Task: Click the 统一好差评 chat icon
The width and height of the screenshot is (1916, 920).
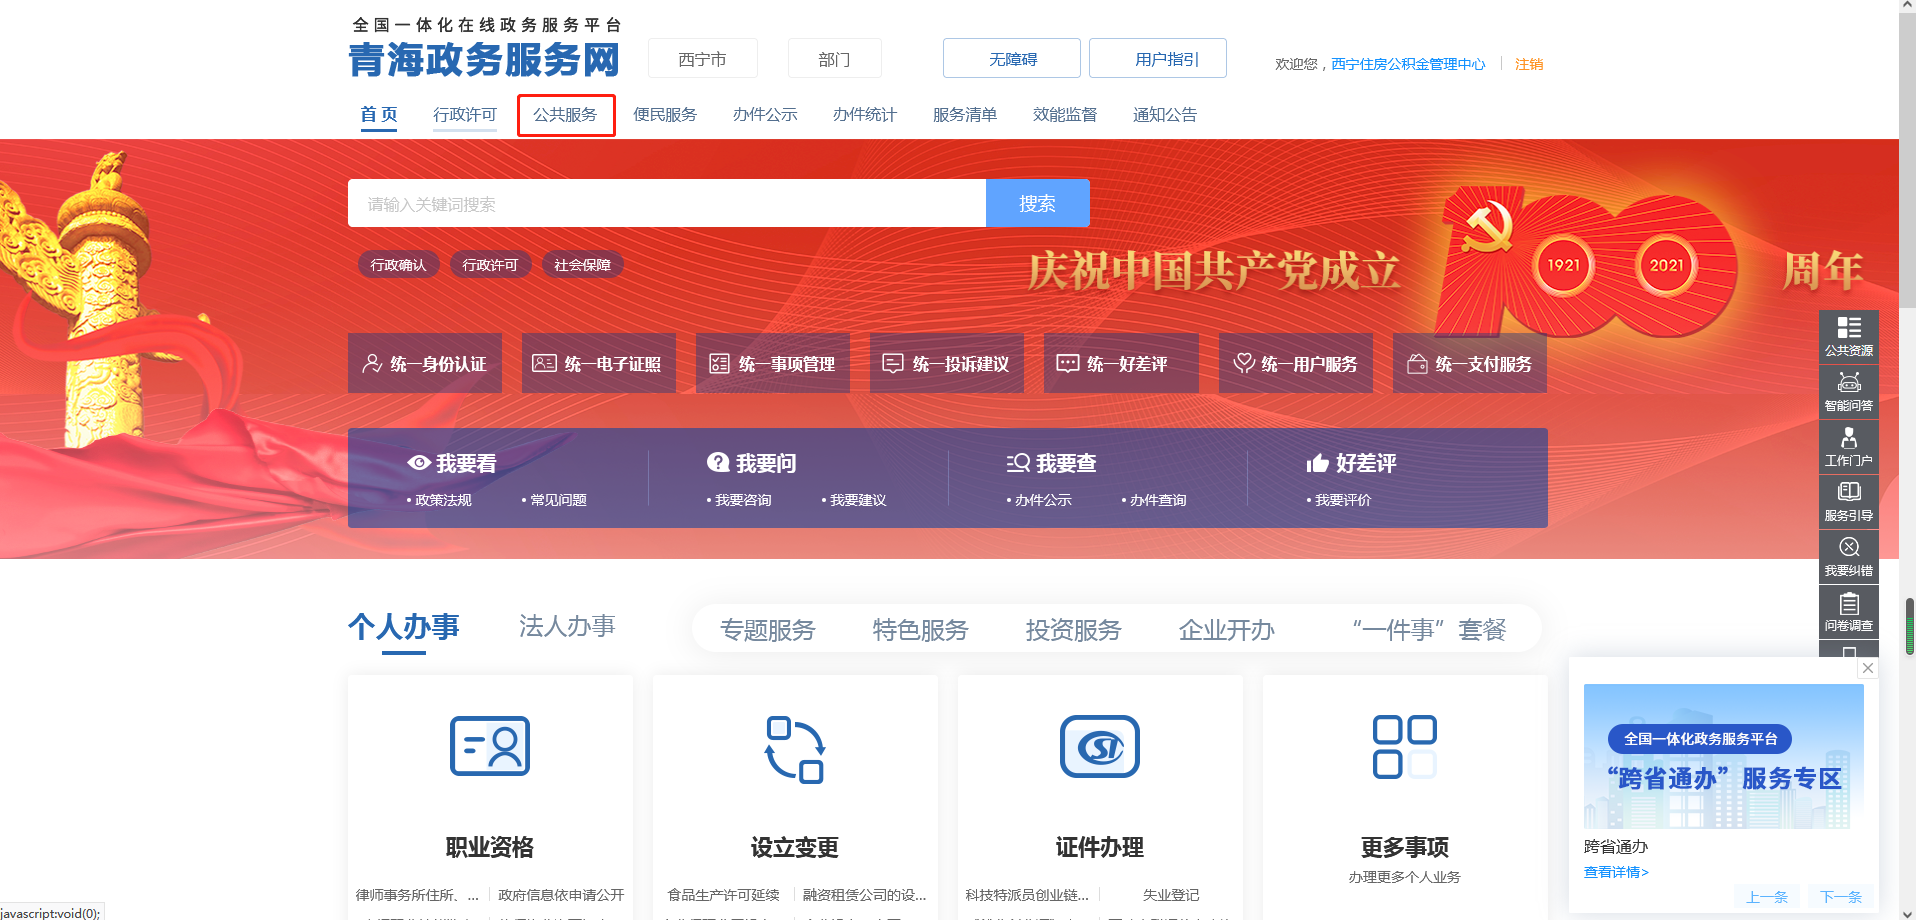Action: tap(1067, 363)
